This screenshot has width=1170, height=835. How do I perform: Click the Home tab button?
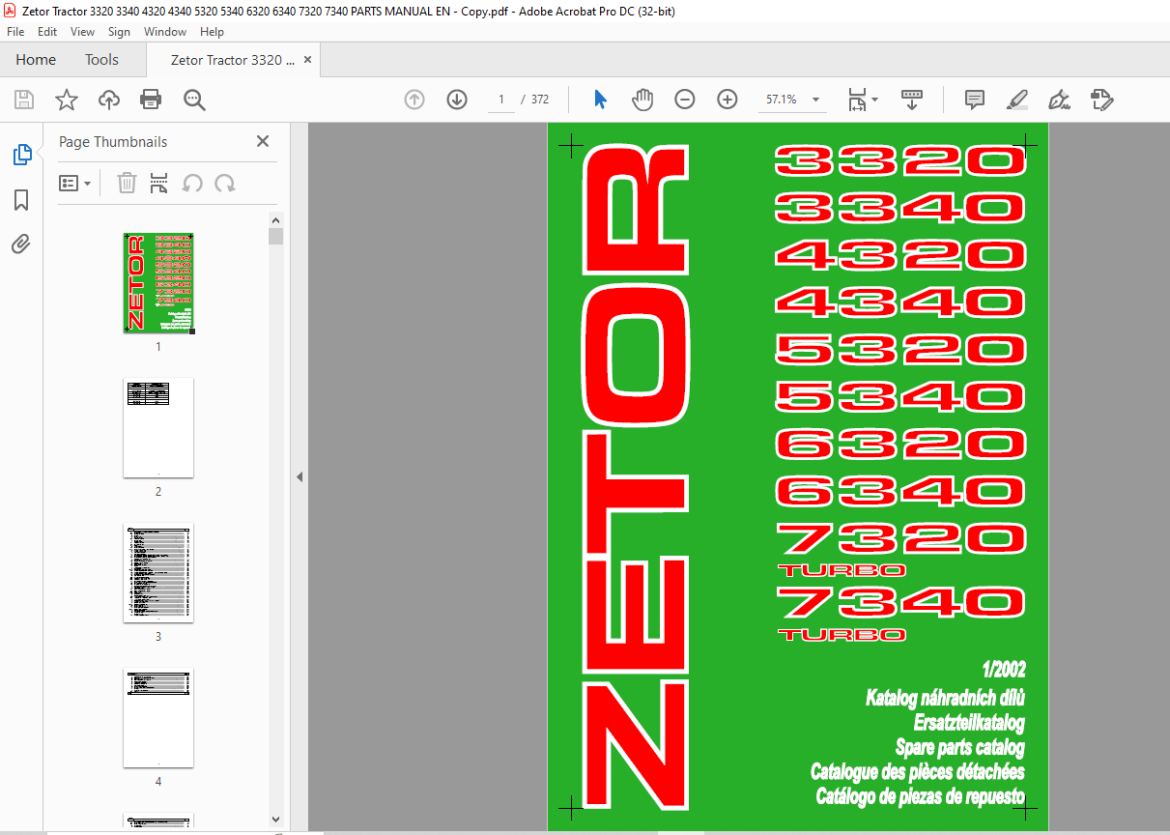(36, 60)
